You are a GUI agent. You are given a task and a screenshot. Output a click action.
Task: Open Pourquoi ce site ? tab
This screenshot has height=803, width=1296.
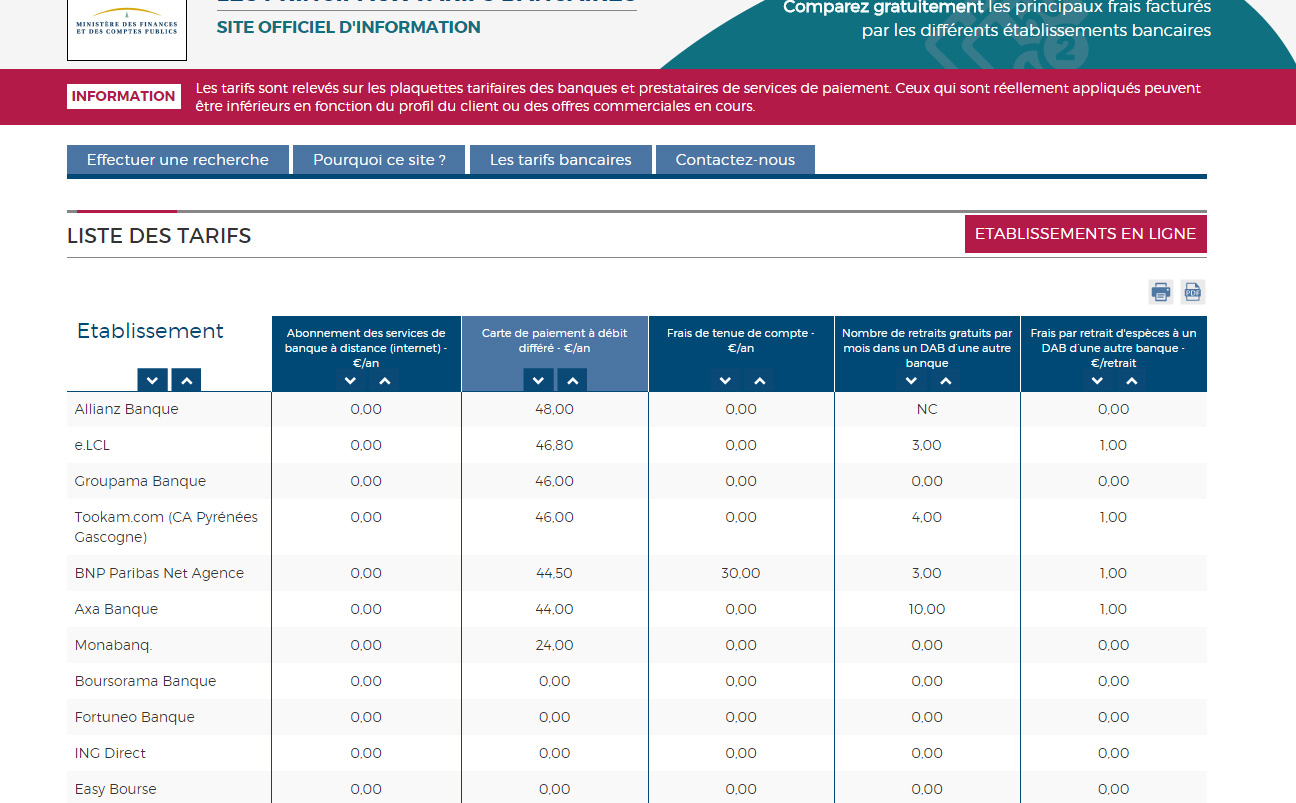pyautogui.click(x=380, y=160)
